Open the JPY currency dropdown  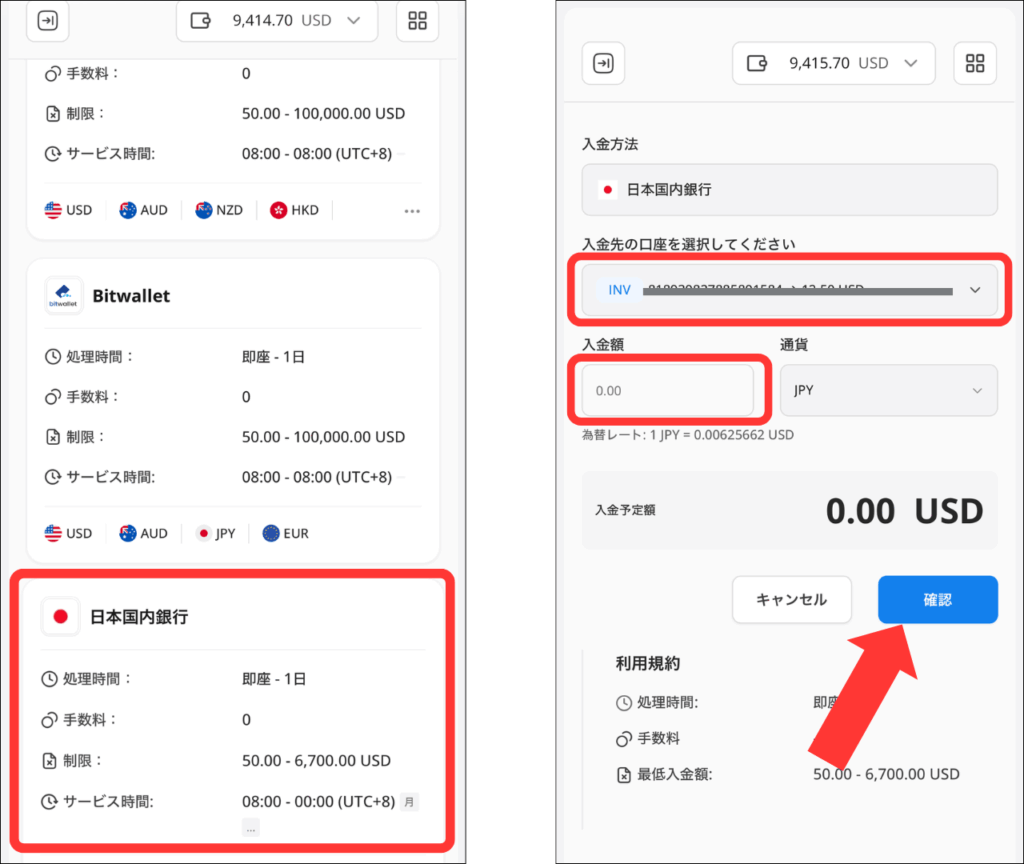(888, 390)
